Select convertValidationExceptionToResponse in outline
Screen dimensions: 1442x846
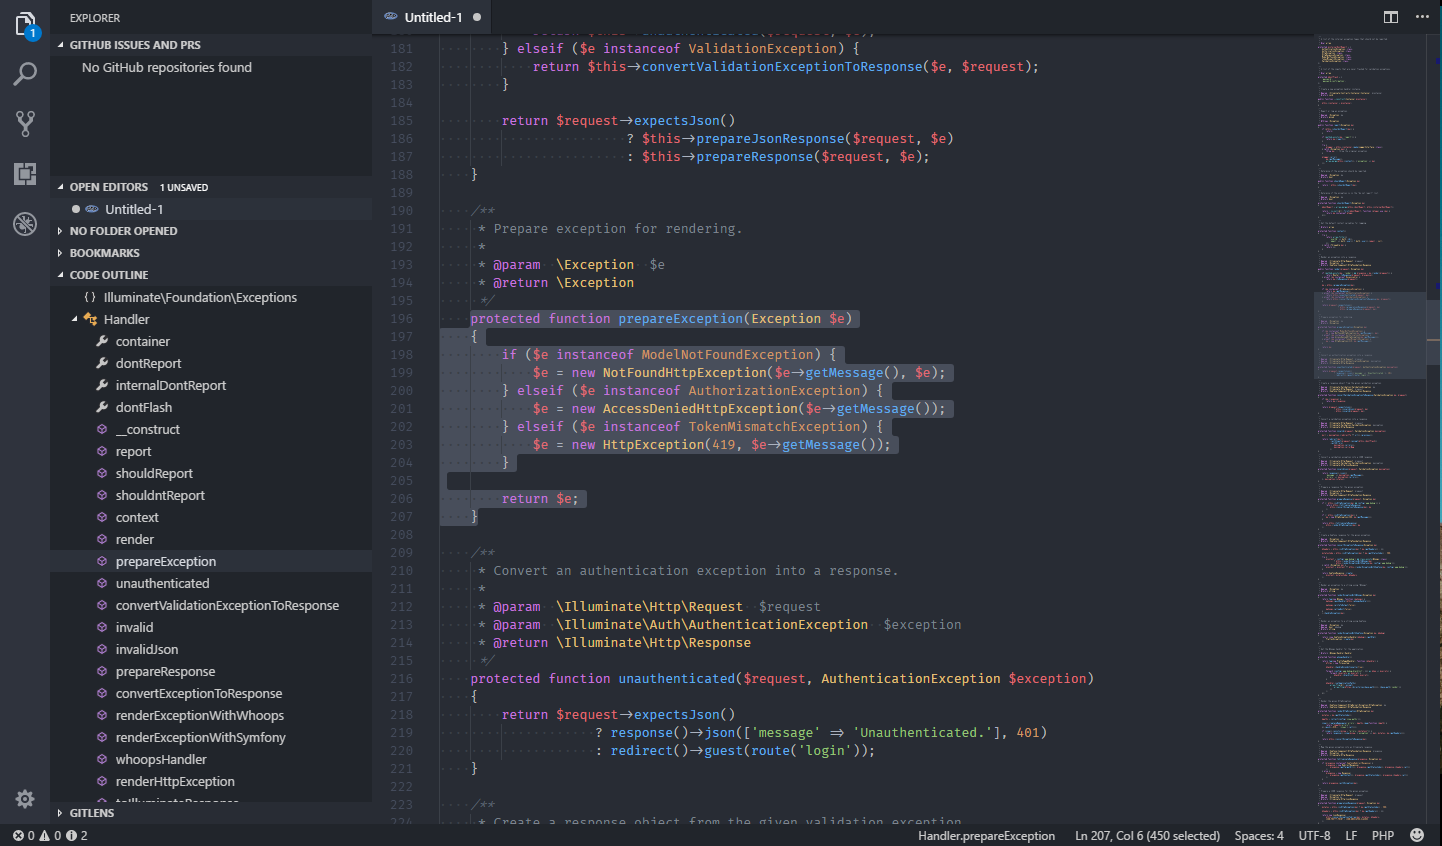(x=211, y=605)
